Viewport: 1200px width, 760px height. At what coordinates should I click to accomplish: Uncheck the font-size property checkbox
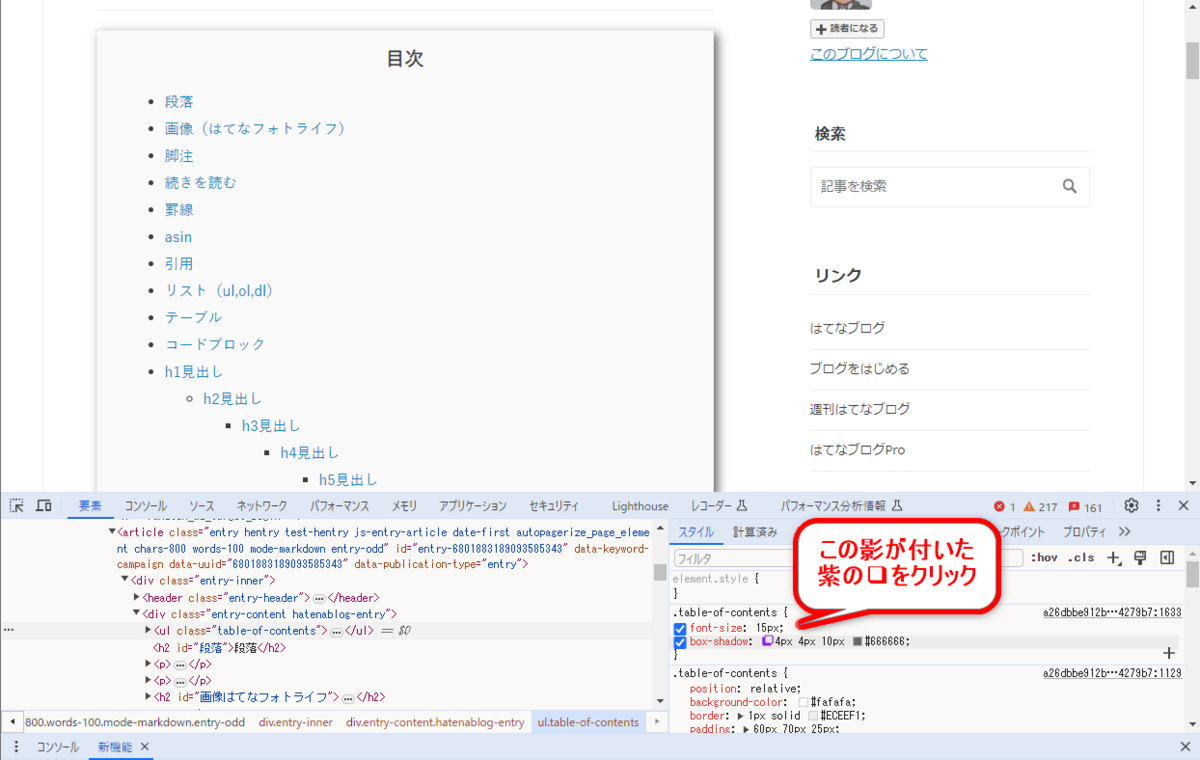pyautogui.click(x=680, y=628)
